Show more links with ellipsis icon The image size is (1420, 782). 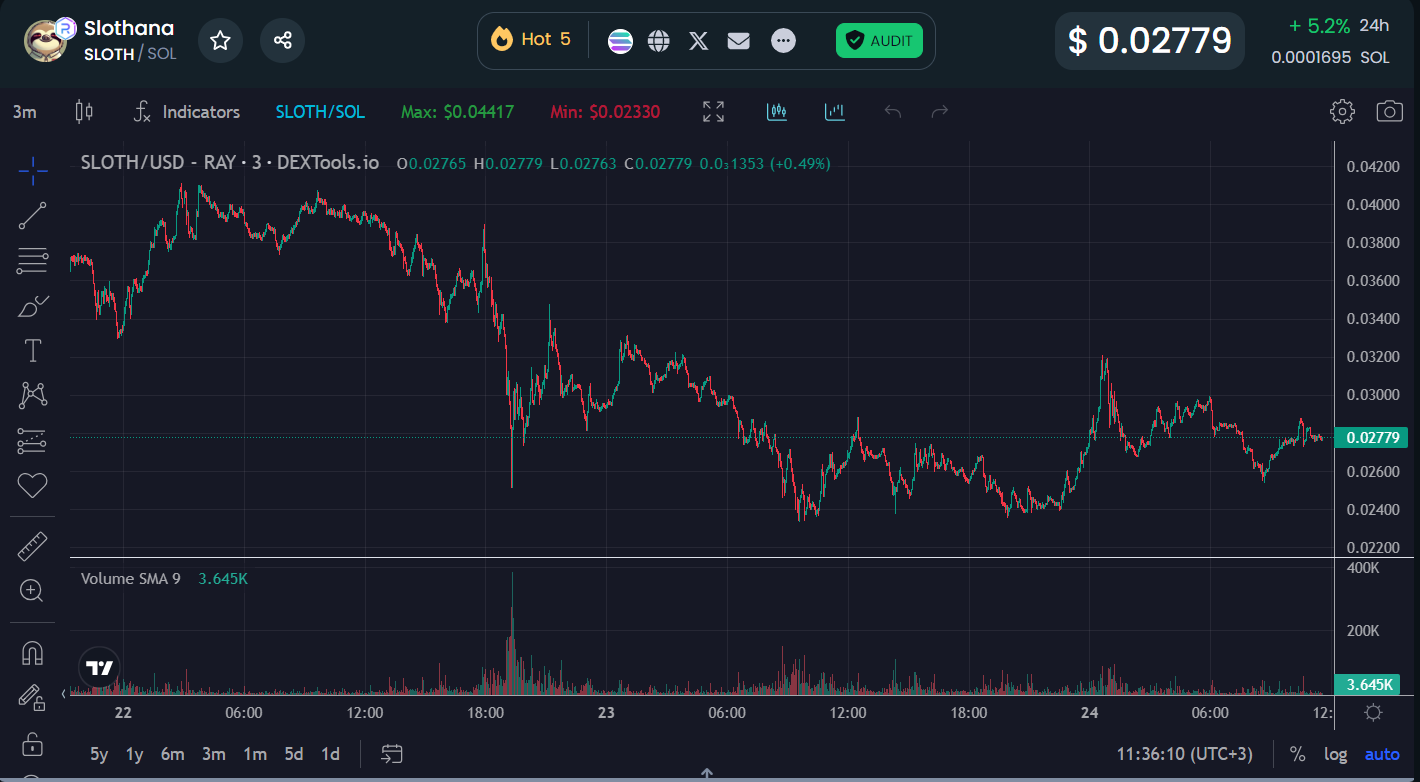point(784,41)
